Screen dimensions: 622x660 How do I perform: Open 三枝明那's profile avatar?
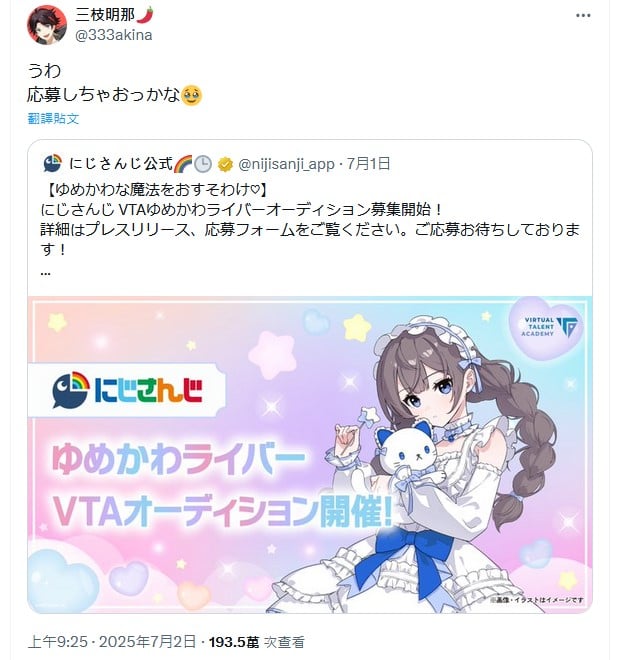pyautogui.click(x=47, y=25)
